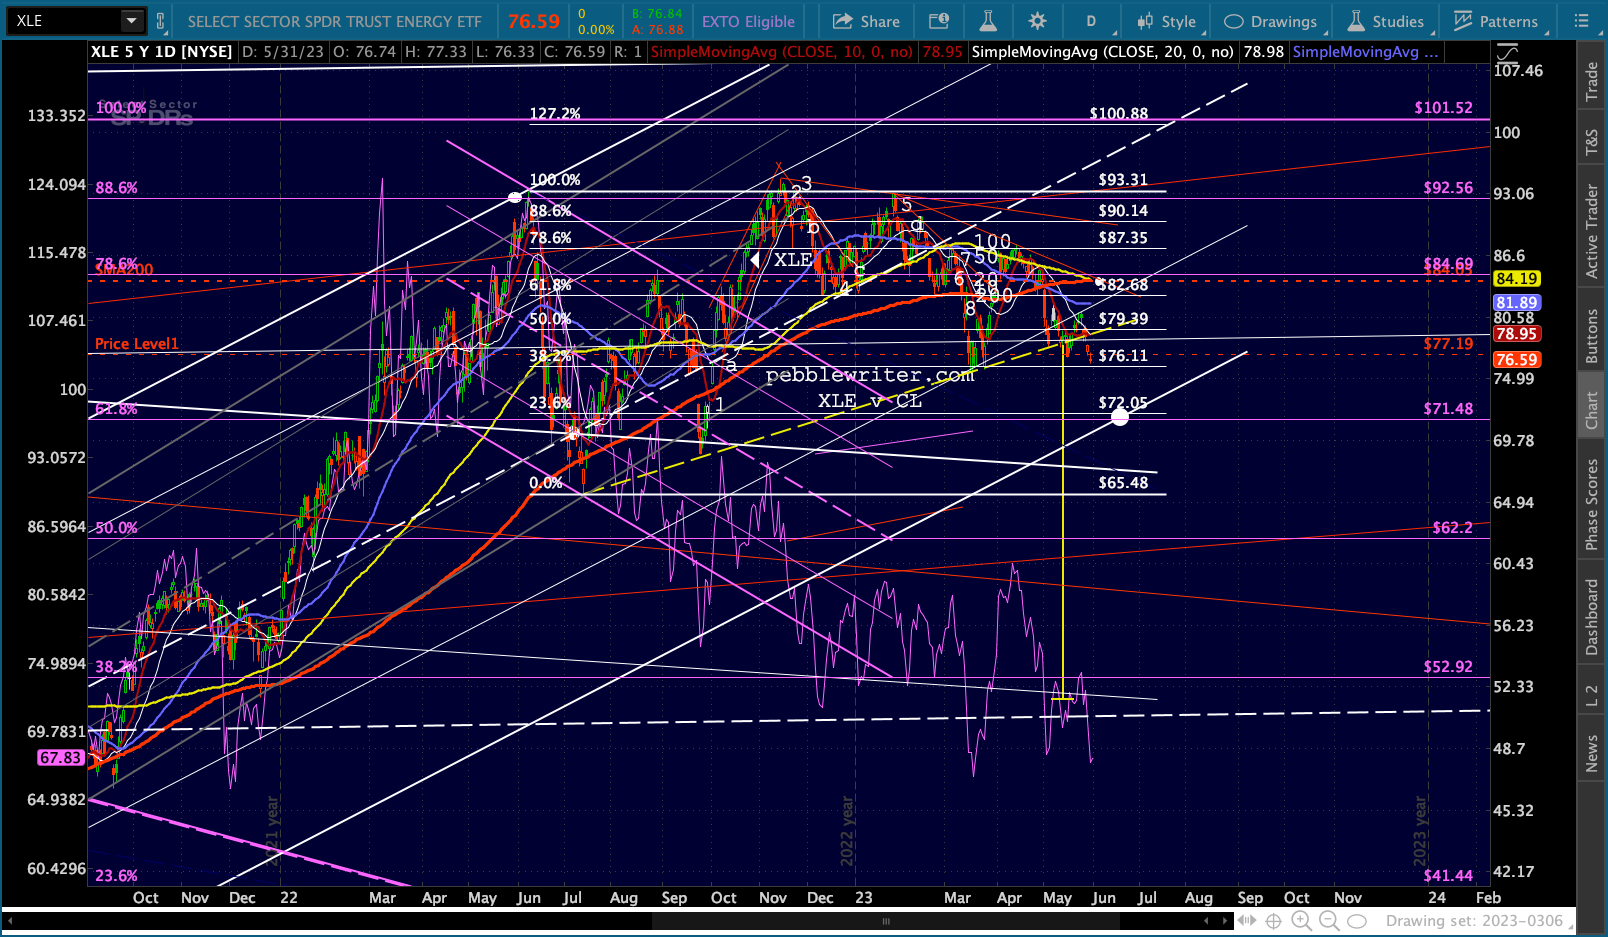Click the SELECT SECTOR SPDR TRUST ENERGY ETF name
This screenshot has height=937, width=1608.
(335, 22)
